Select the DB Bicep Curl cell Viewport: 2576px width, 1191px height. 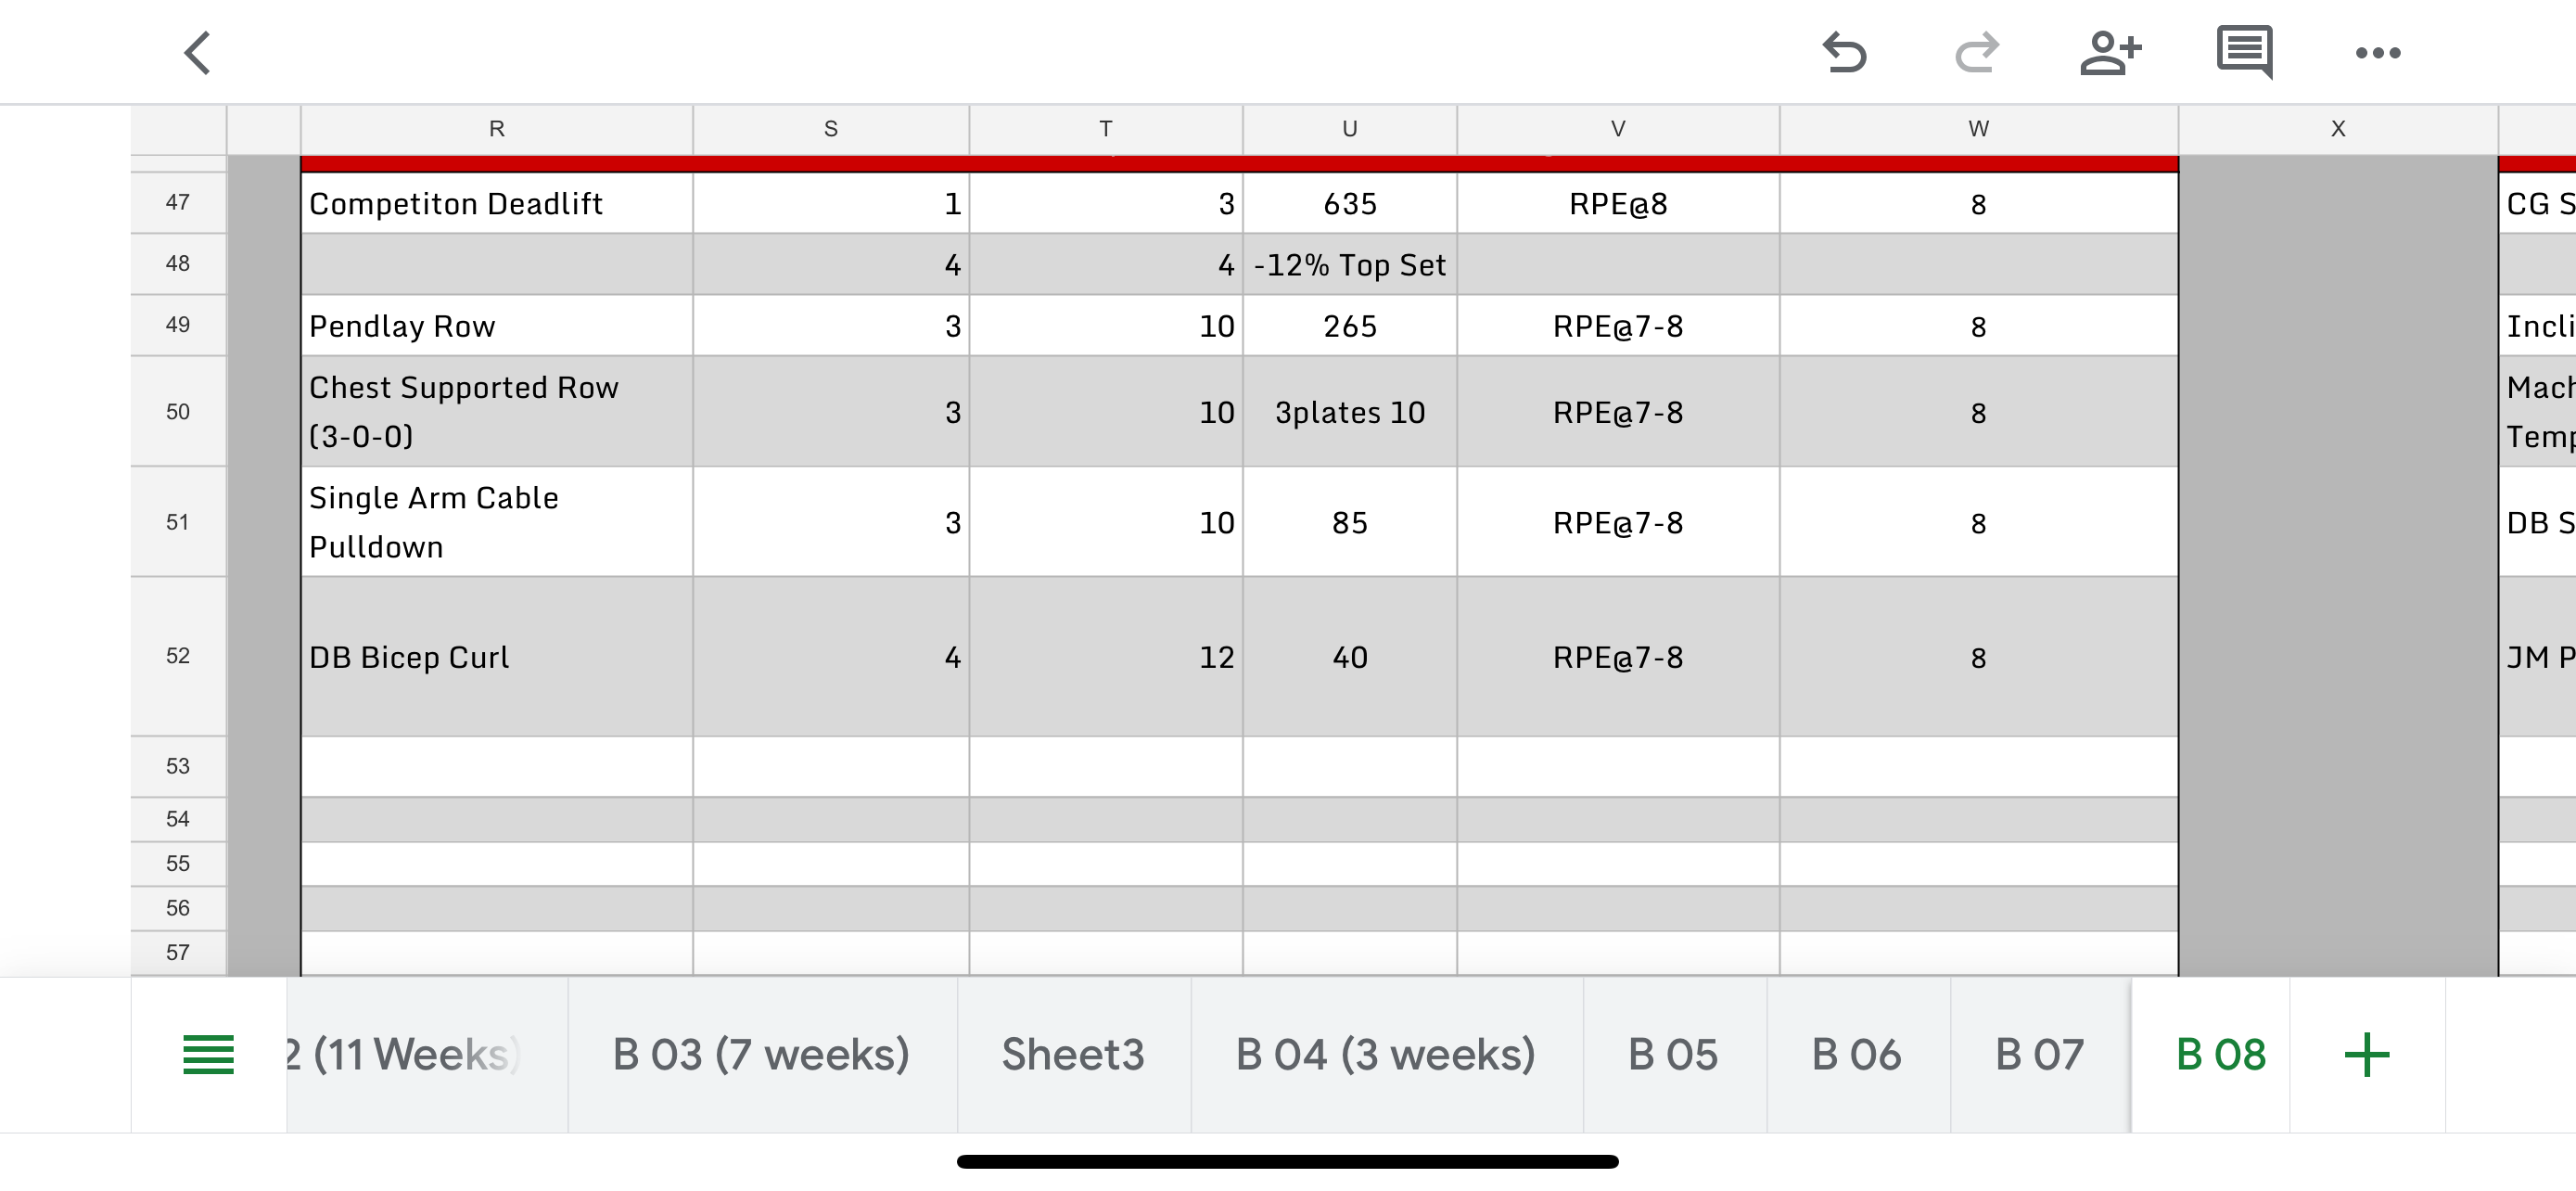pos(496,657)
